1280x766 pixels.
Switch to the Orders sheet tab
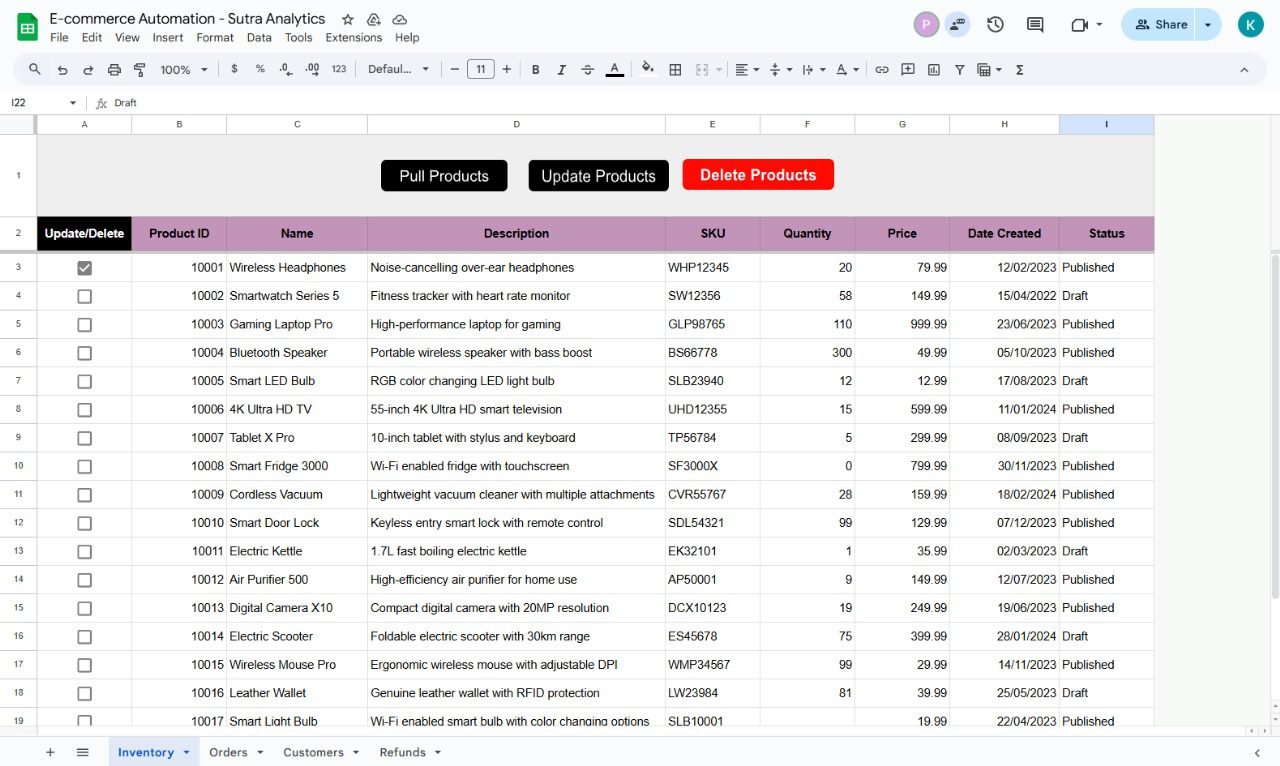[x=228, y=753]
